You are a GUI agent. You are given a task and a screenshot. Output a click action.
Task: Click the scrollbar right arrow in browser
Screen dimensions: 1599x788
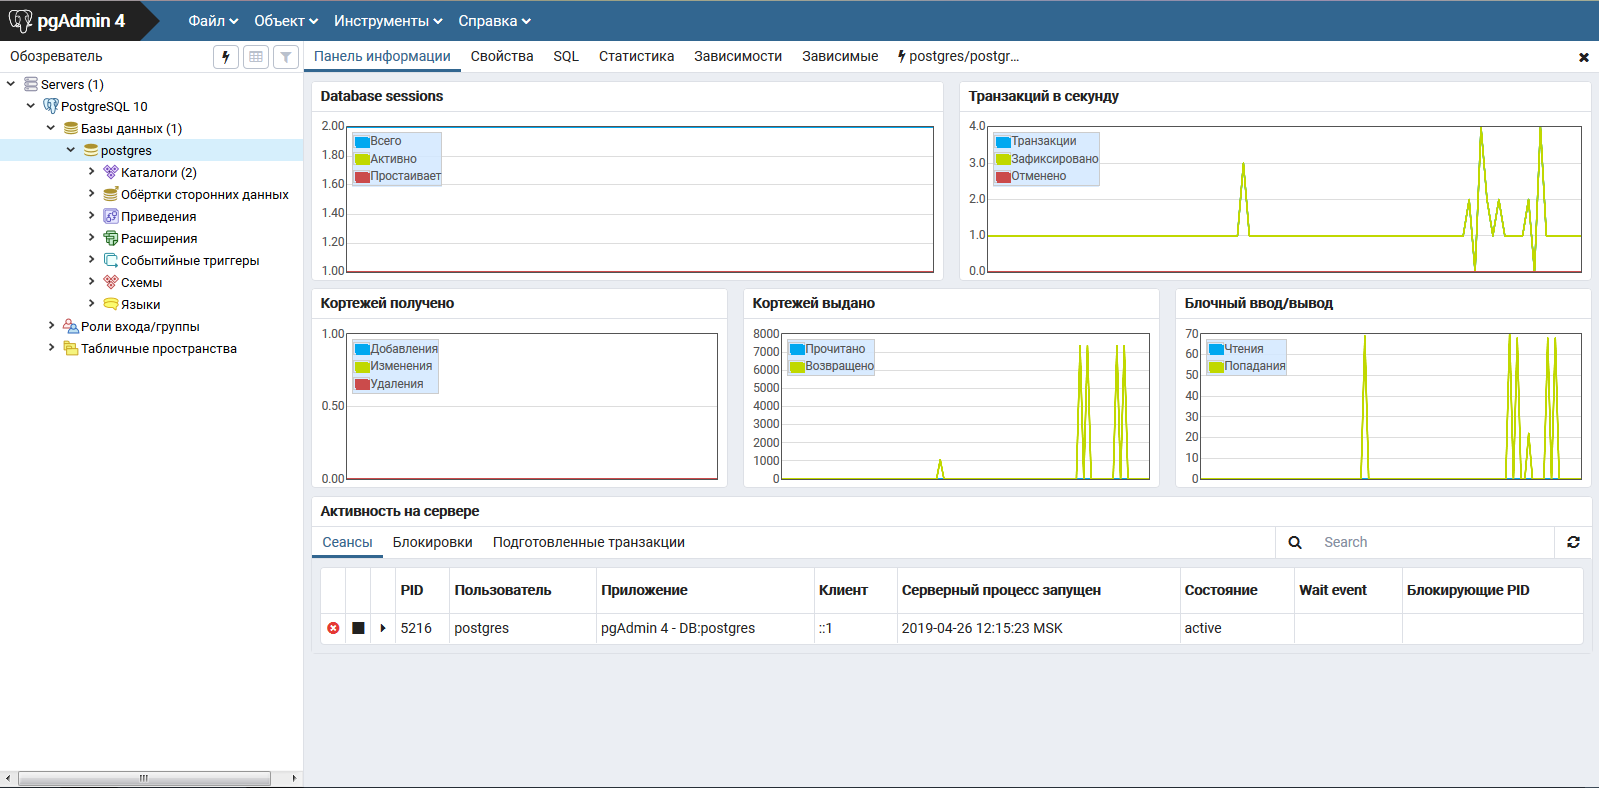click(294, 778)
